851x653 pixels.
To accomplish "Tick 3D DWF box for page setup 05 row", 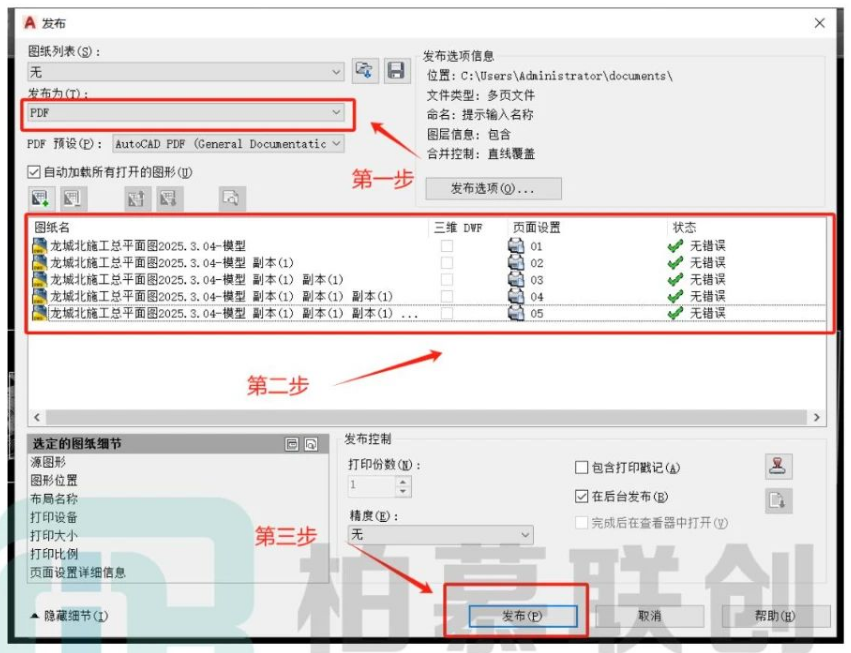I will click(447, 313).
